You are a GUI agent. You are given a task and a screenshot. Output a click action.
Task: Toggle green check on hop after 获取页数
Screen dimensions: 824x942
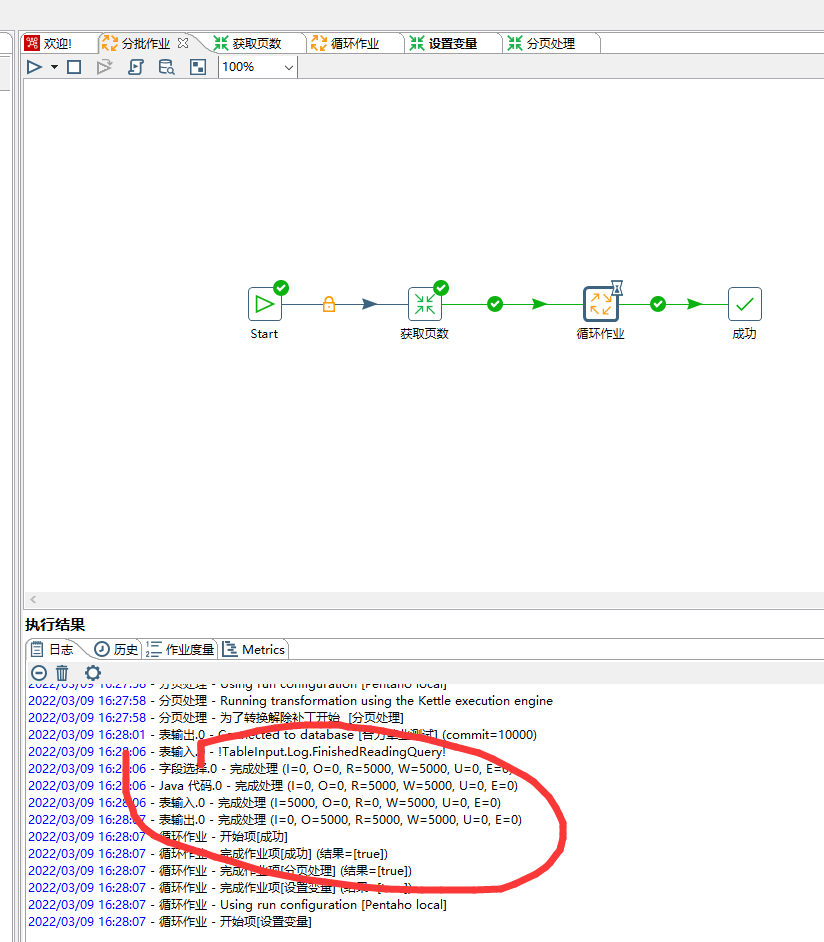(495, 304)
